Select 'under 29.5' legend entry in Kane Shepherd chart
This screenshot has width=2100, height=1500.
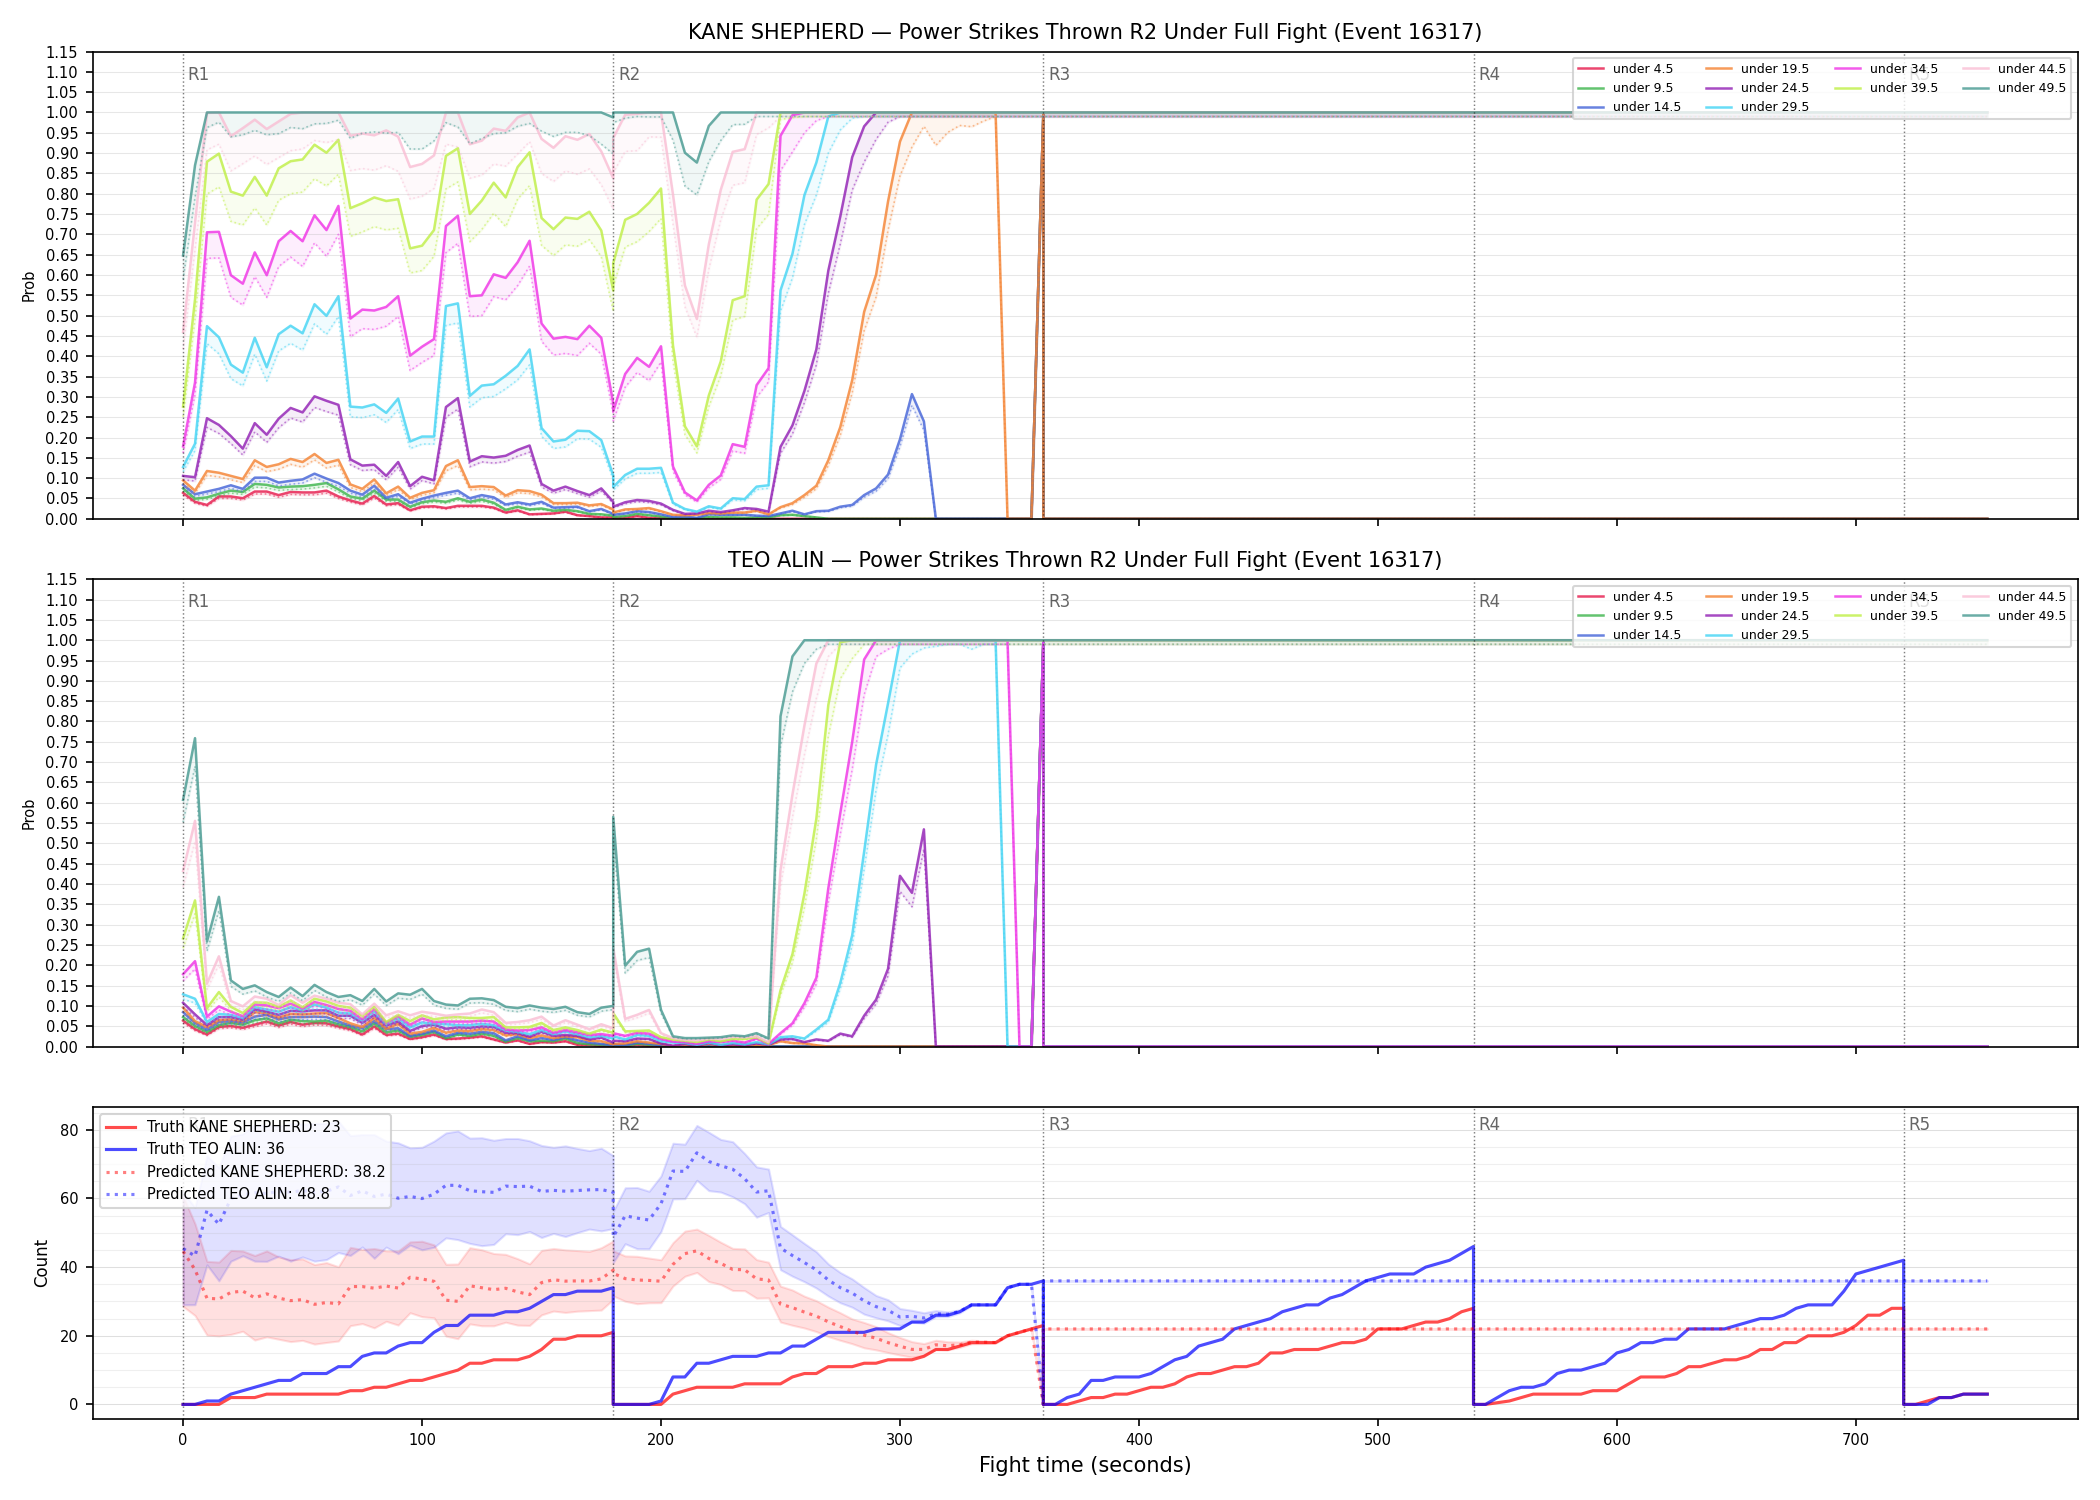(1757, 107)
